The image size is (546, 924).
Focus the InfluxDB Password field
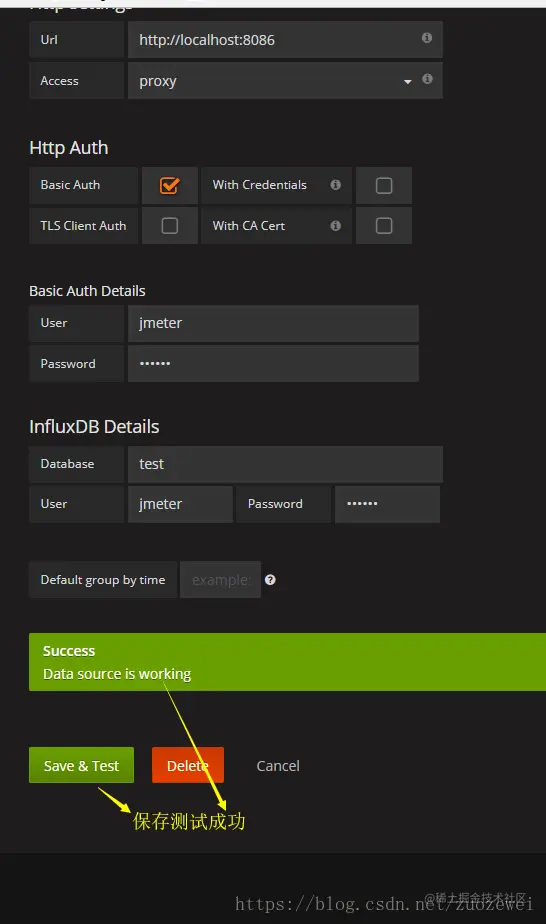[x=388, y=504]
